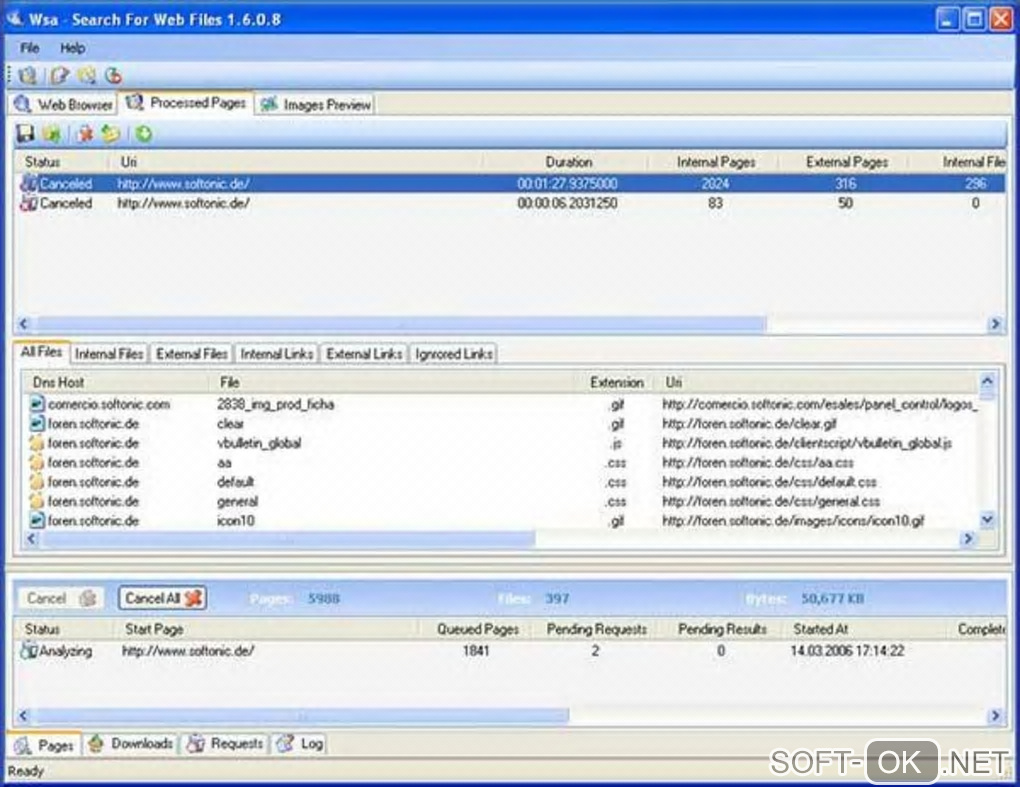
Task: Sort file list by Extension column header
Action: (x=616, y=382)
